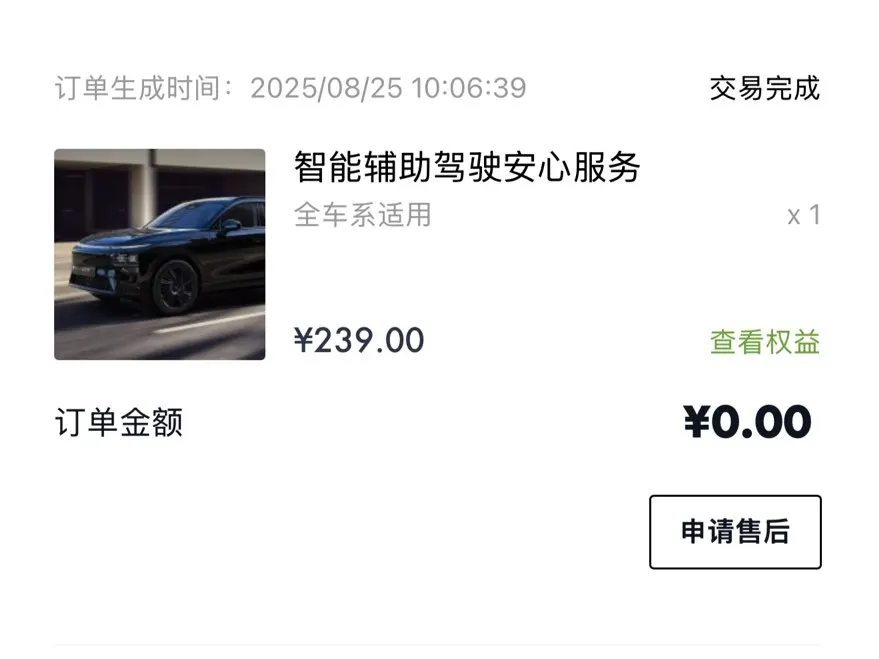Select the 智能辅助驾驶安心服务 product title

[467, 167]
